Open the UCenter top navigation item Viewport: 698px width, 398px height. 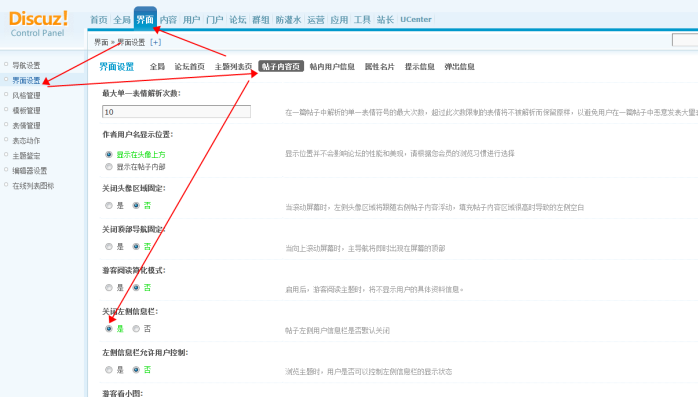pyautogui.click(x=416, y=20)
